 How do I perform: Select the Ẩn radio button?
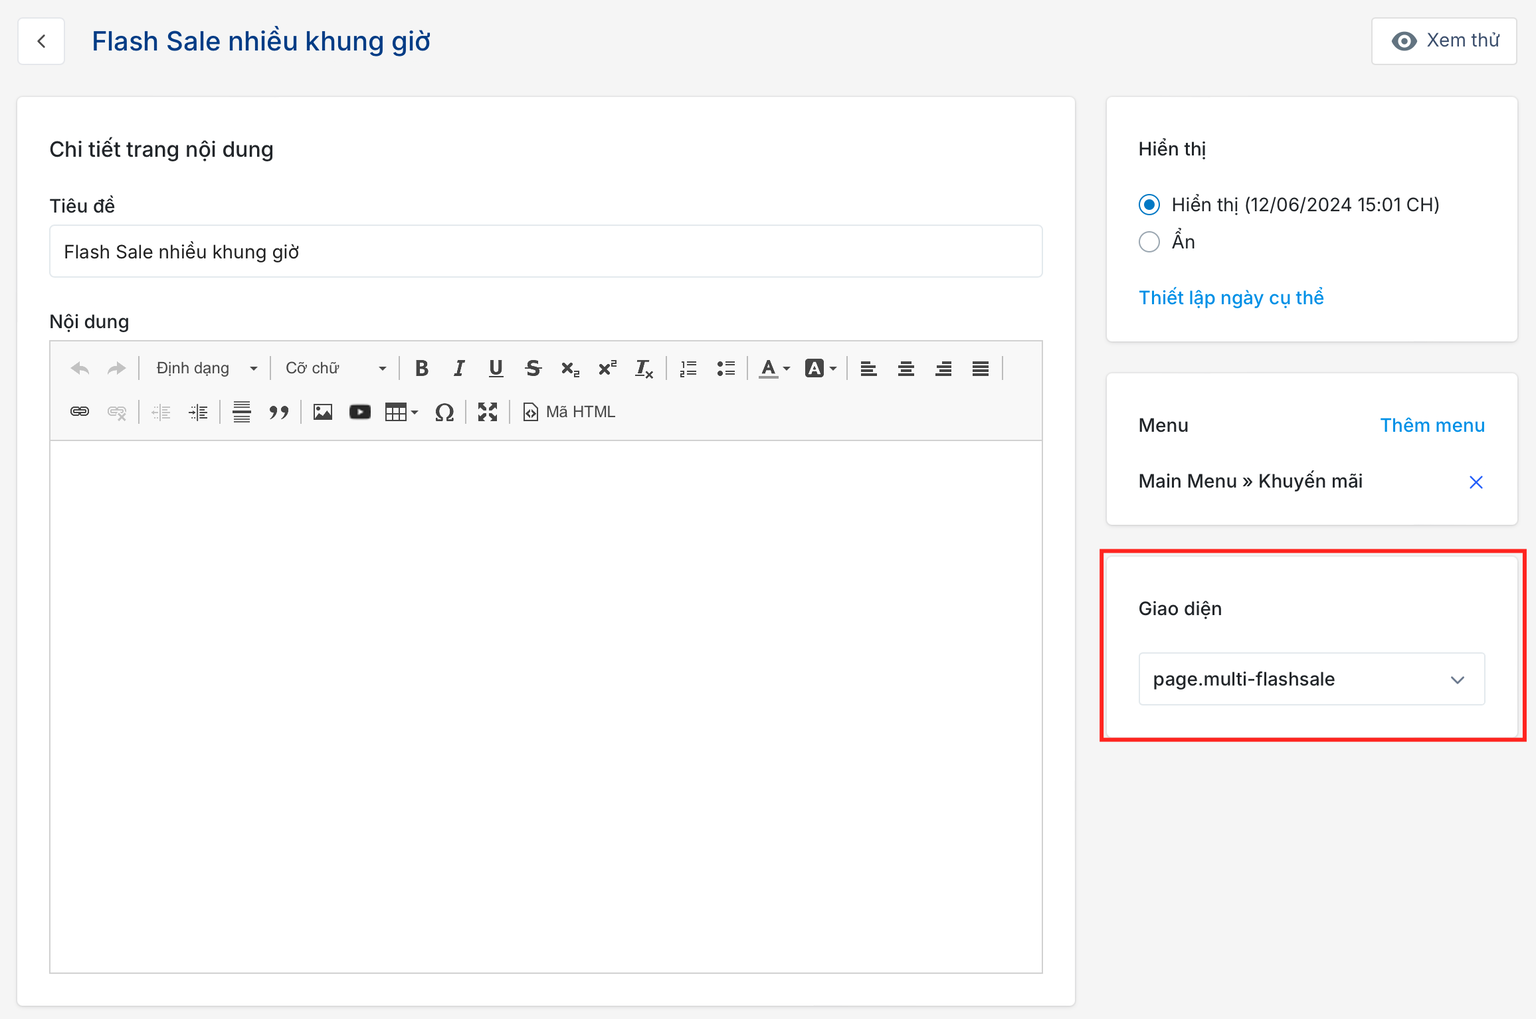pos(1149,242)
